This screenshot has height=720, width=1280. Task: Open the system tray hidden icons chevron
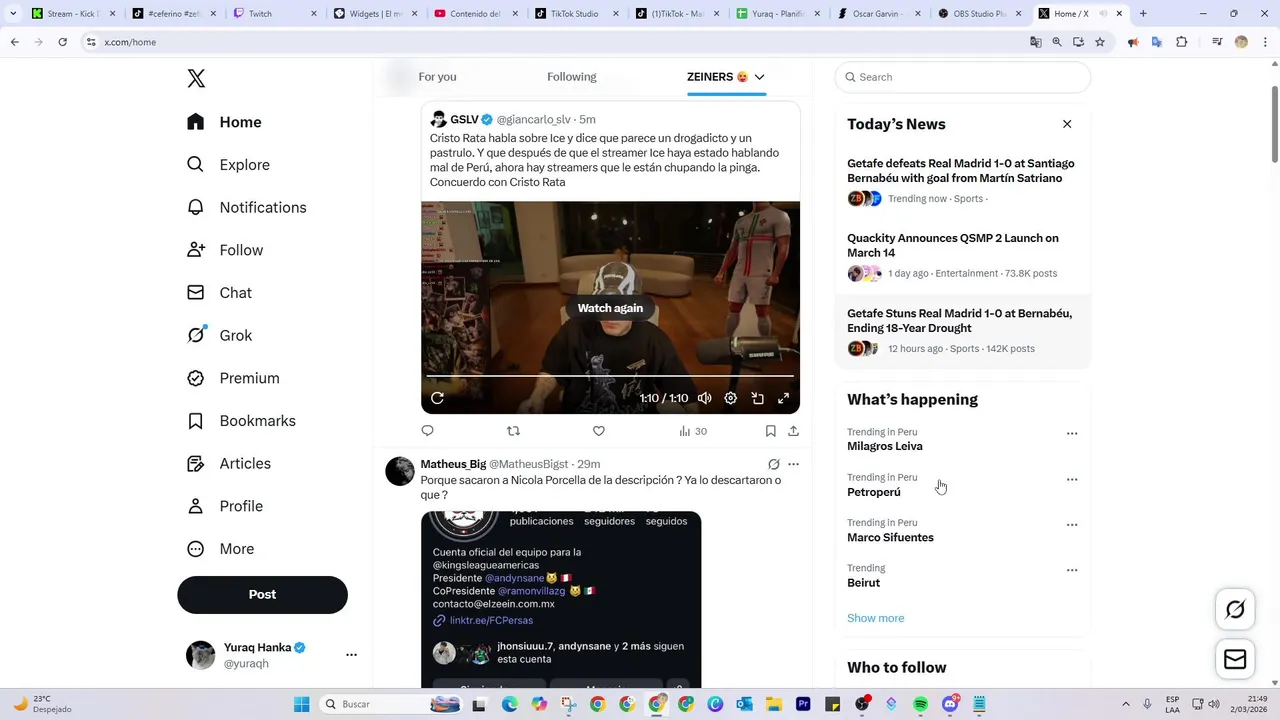click(1126, 704)
